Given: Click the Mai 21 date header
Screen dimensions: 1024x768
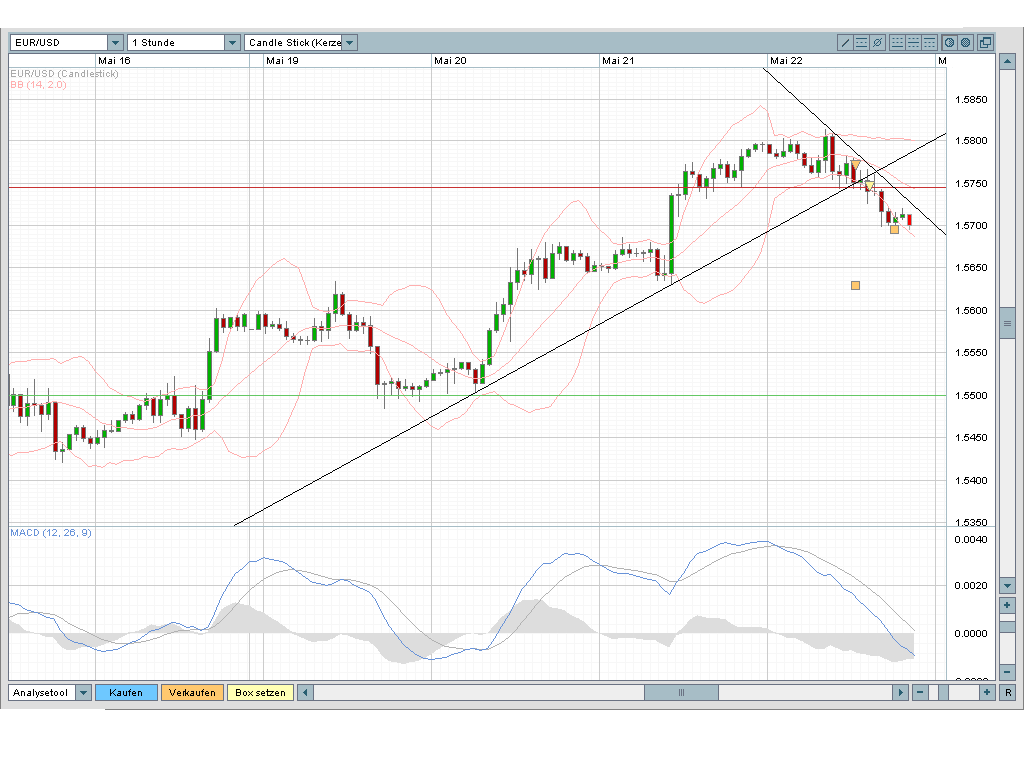Looking at the screenshot, I should (x=618, y=61).
